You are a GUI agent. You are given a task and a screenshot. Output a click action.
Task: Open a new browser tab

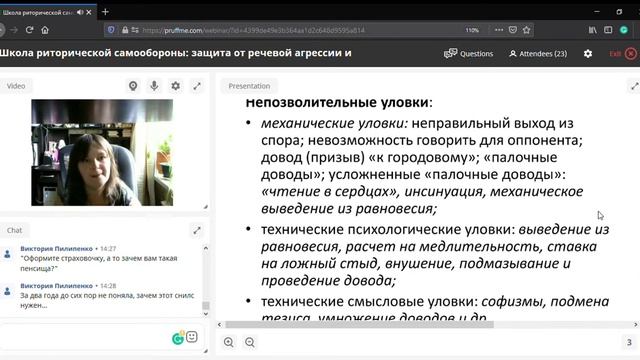[x=105, y=12]
